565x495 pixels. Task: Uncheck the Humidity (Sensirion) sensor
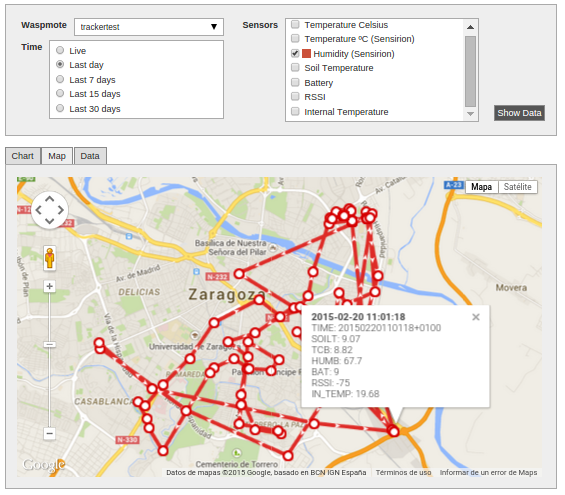coord(295,53)
